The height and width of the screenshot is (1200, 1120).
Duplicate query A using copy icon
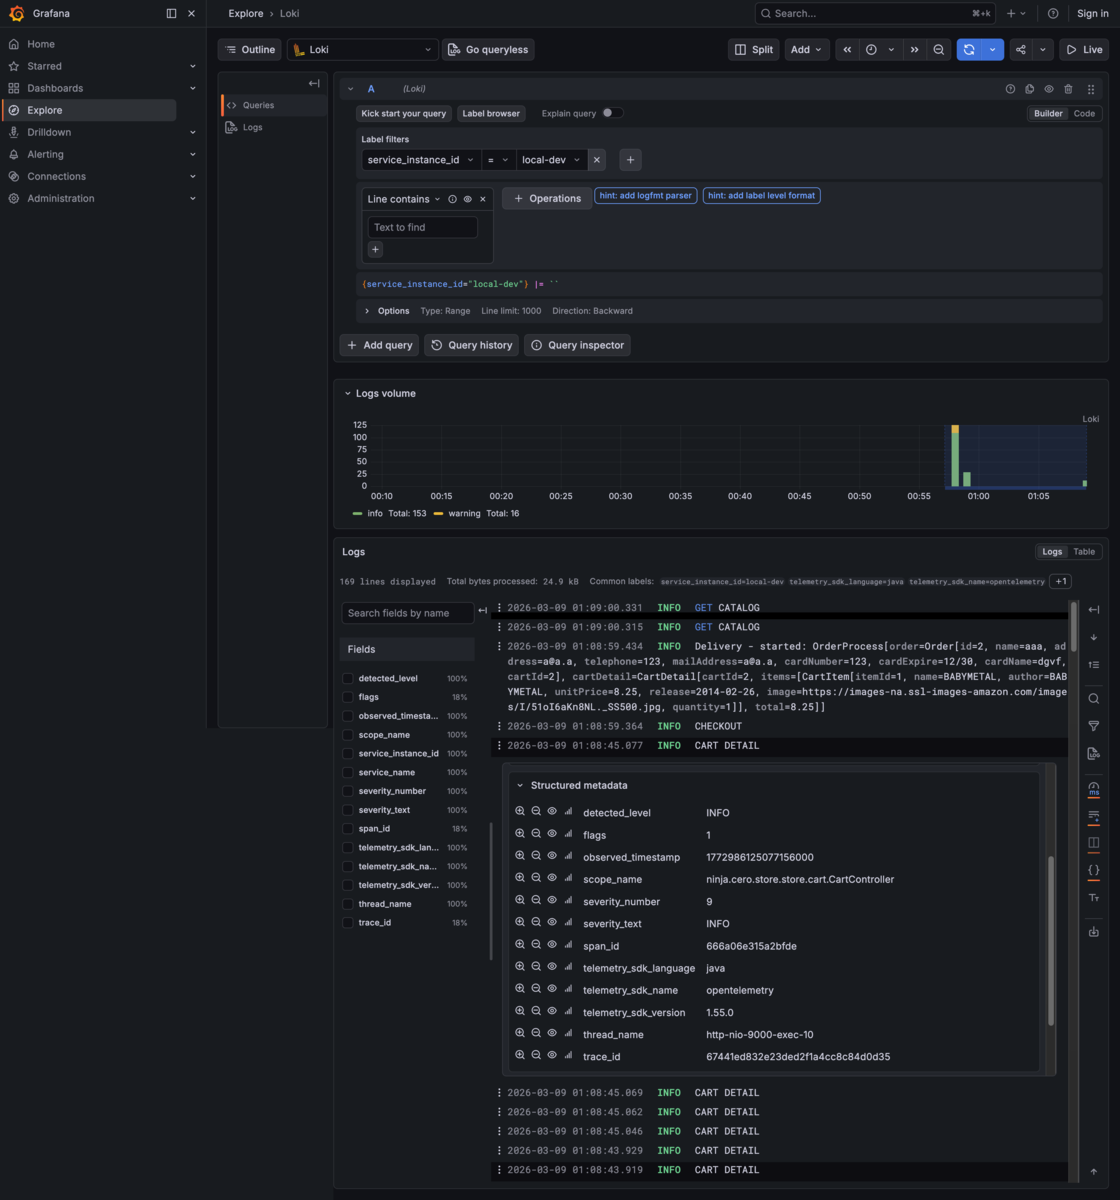pos(1029,89)
